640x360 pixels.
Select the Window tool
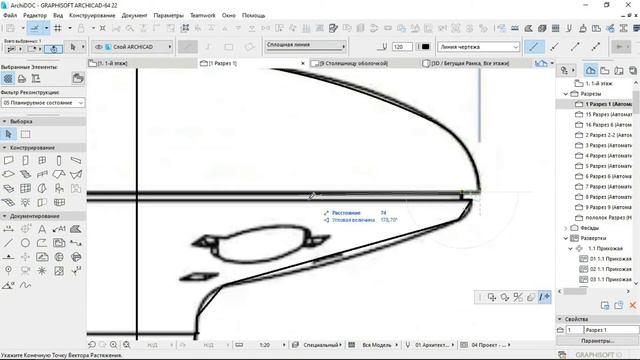42,160
